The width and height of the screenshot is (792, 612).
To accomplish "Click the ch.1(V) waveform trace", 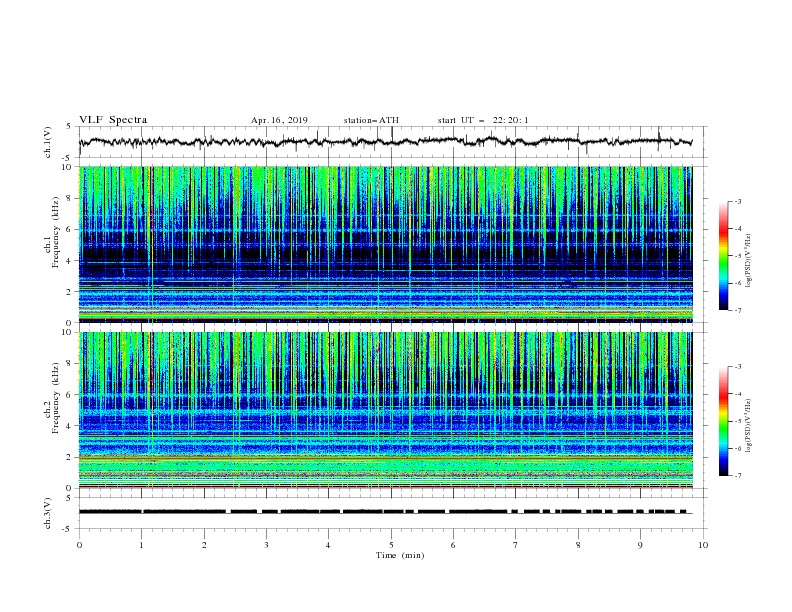I will pos(385,142).
